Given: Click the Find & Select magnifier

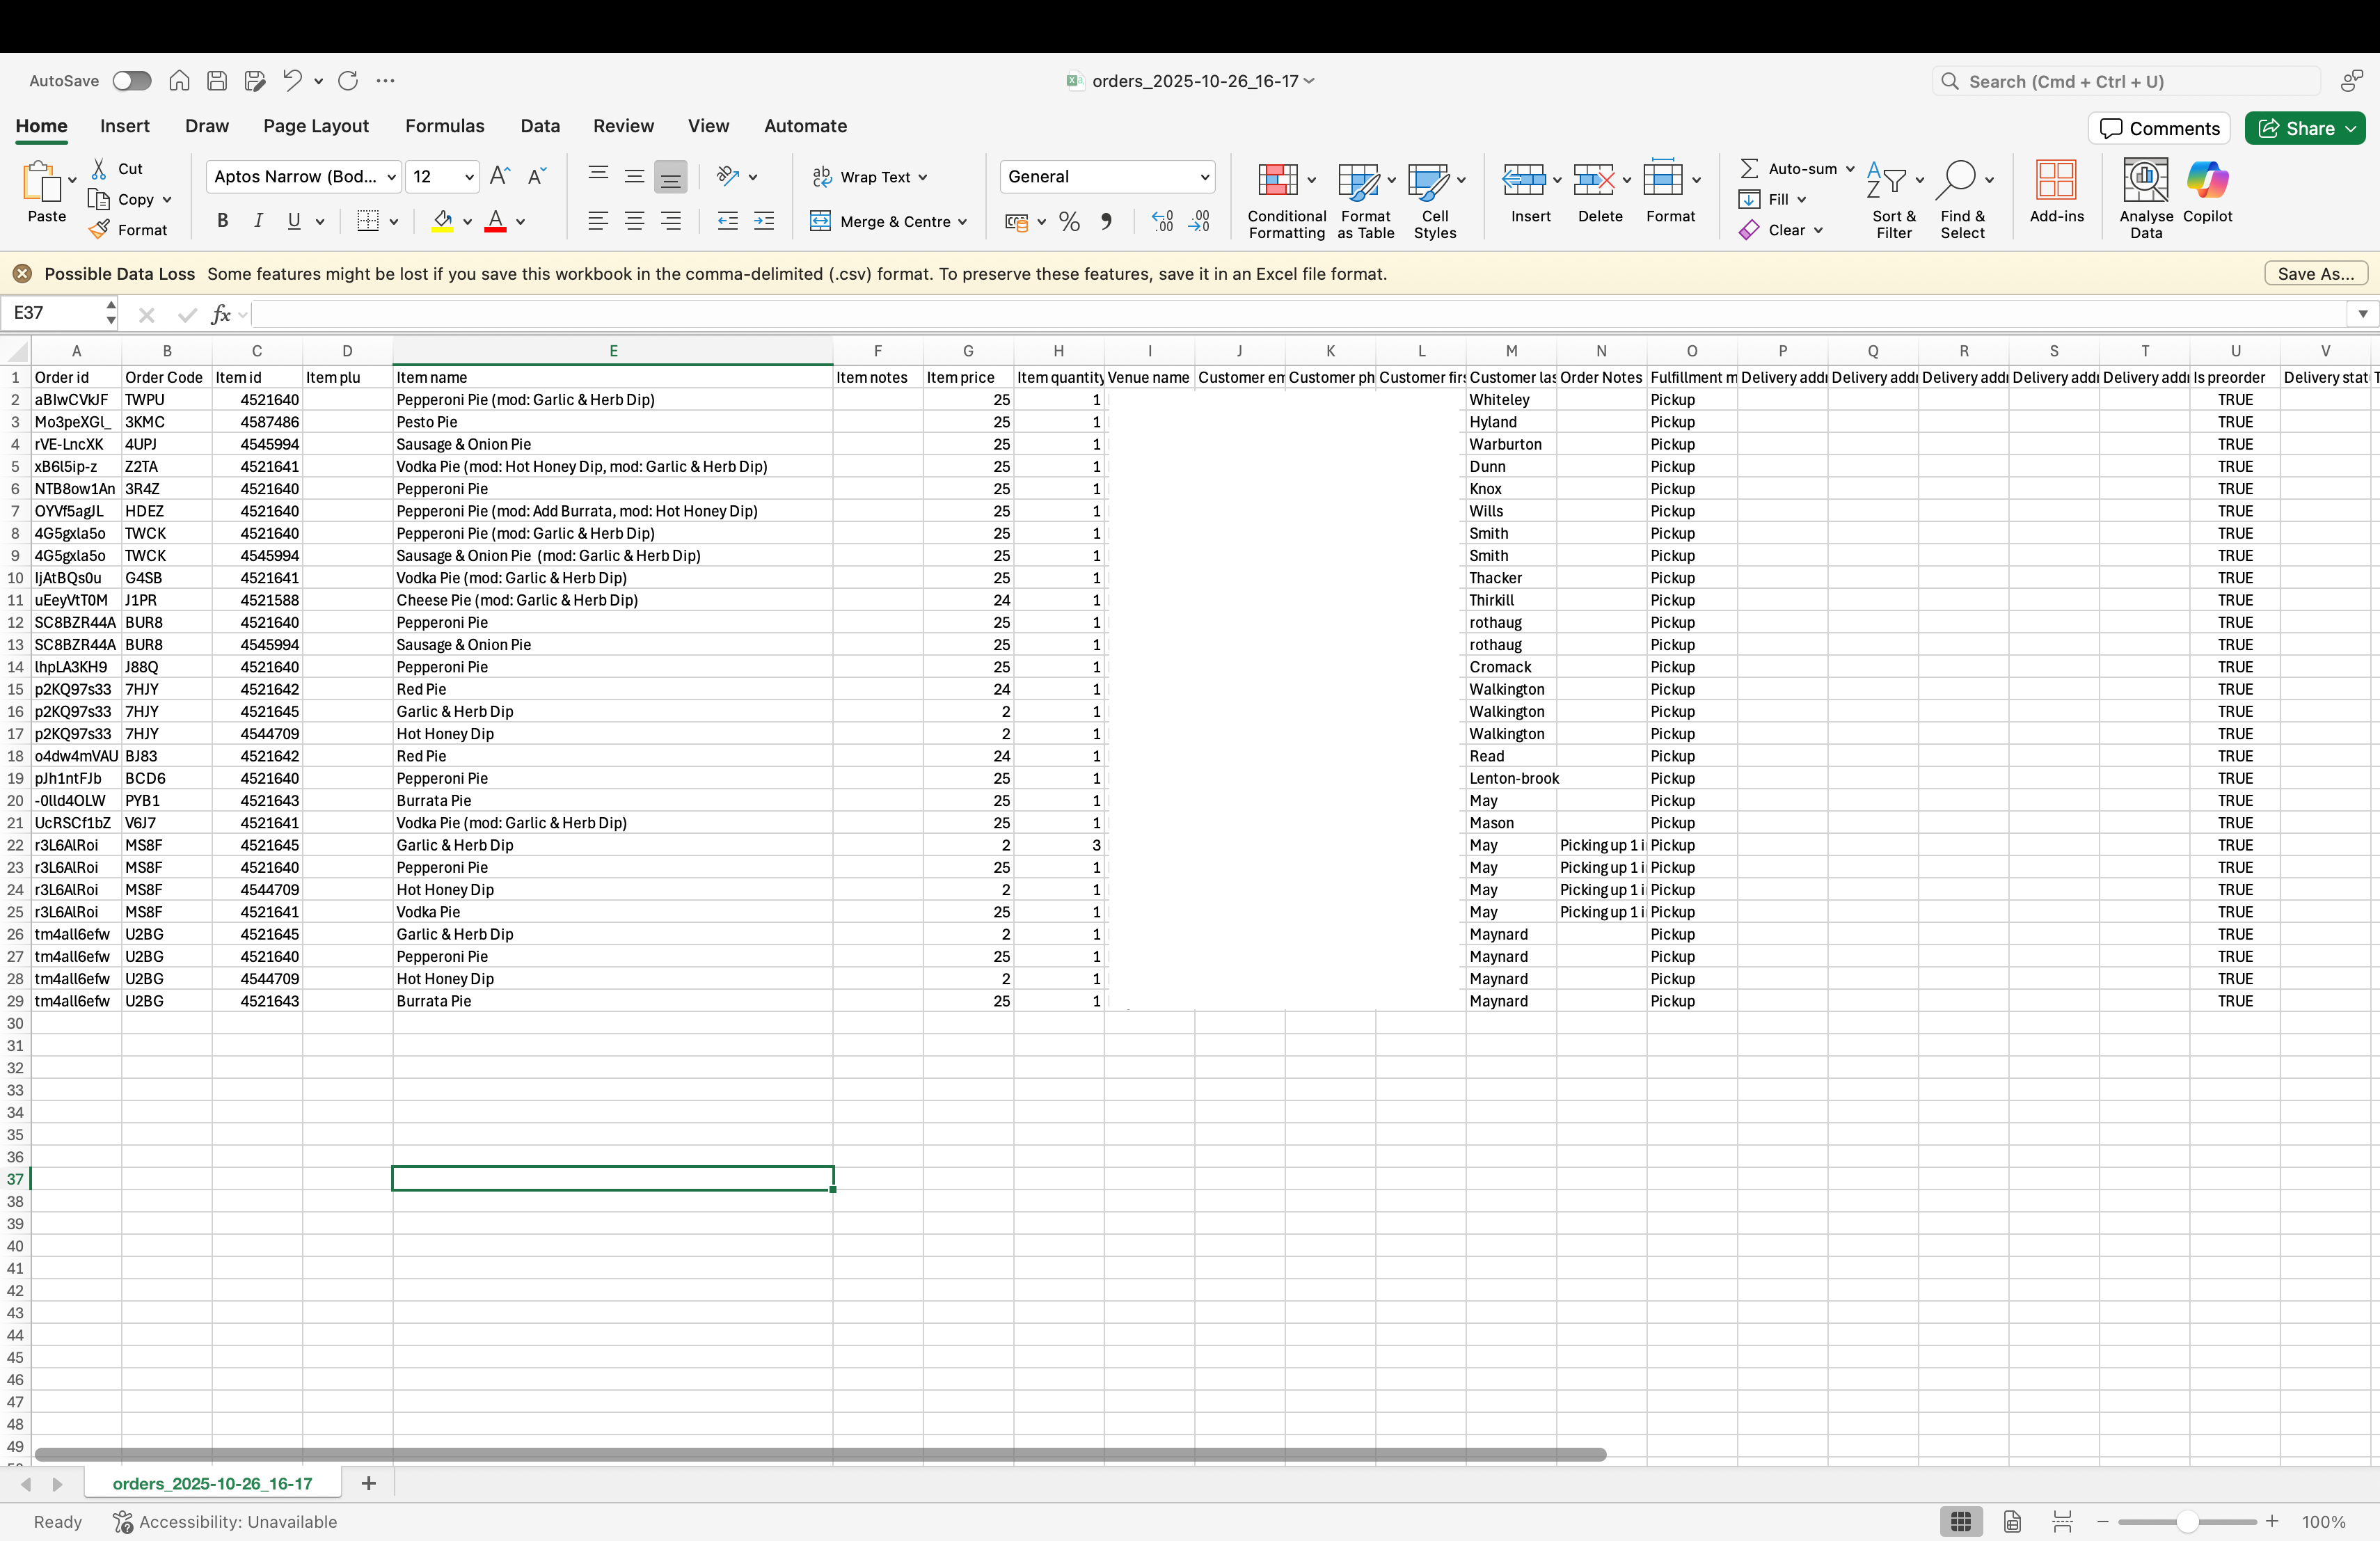Looking at the screenshot, I should (1957, 181).
